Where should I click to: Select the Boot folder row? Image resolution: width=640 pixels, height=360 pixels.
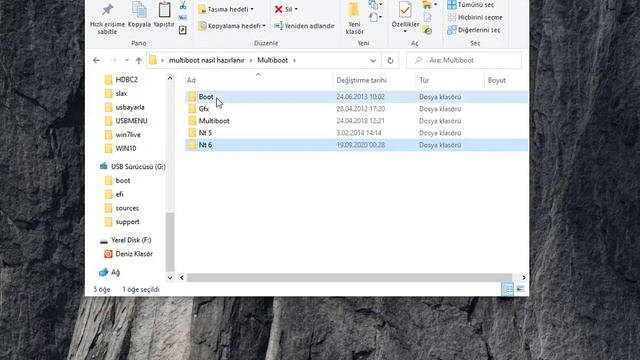coord(356,97)
